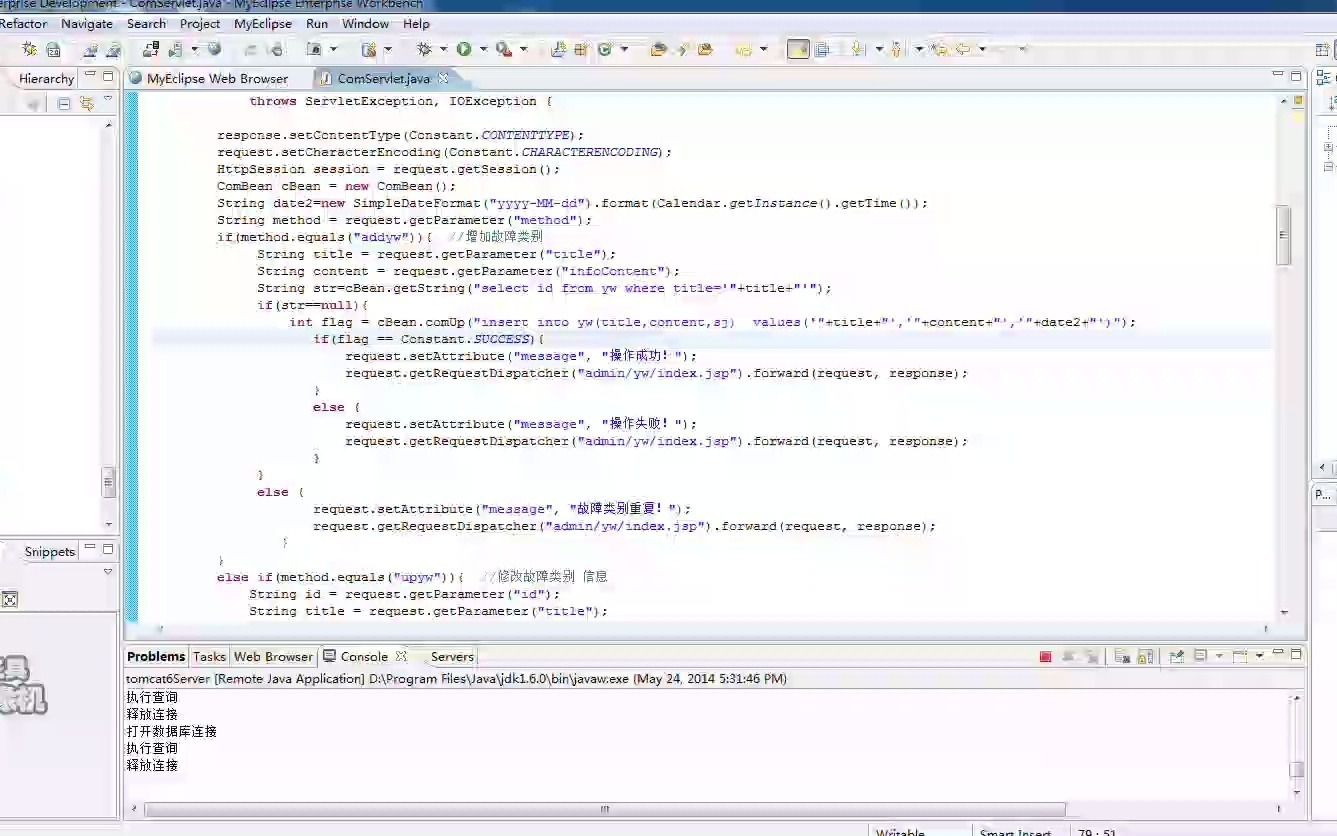1337x836 pixels.
Task: Click Link with Editor icon in Hierarchy view
Action: [87, 103]
